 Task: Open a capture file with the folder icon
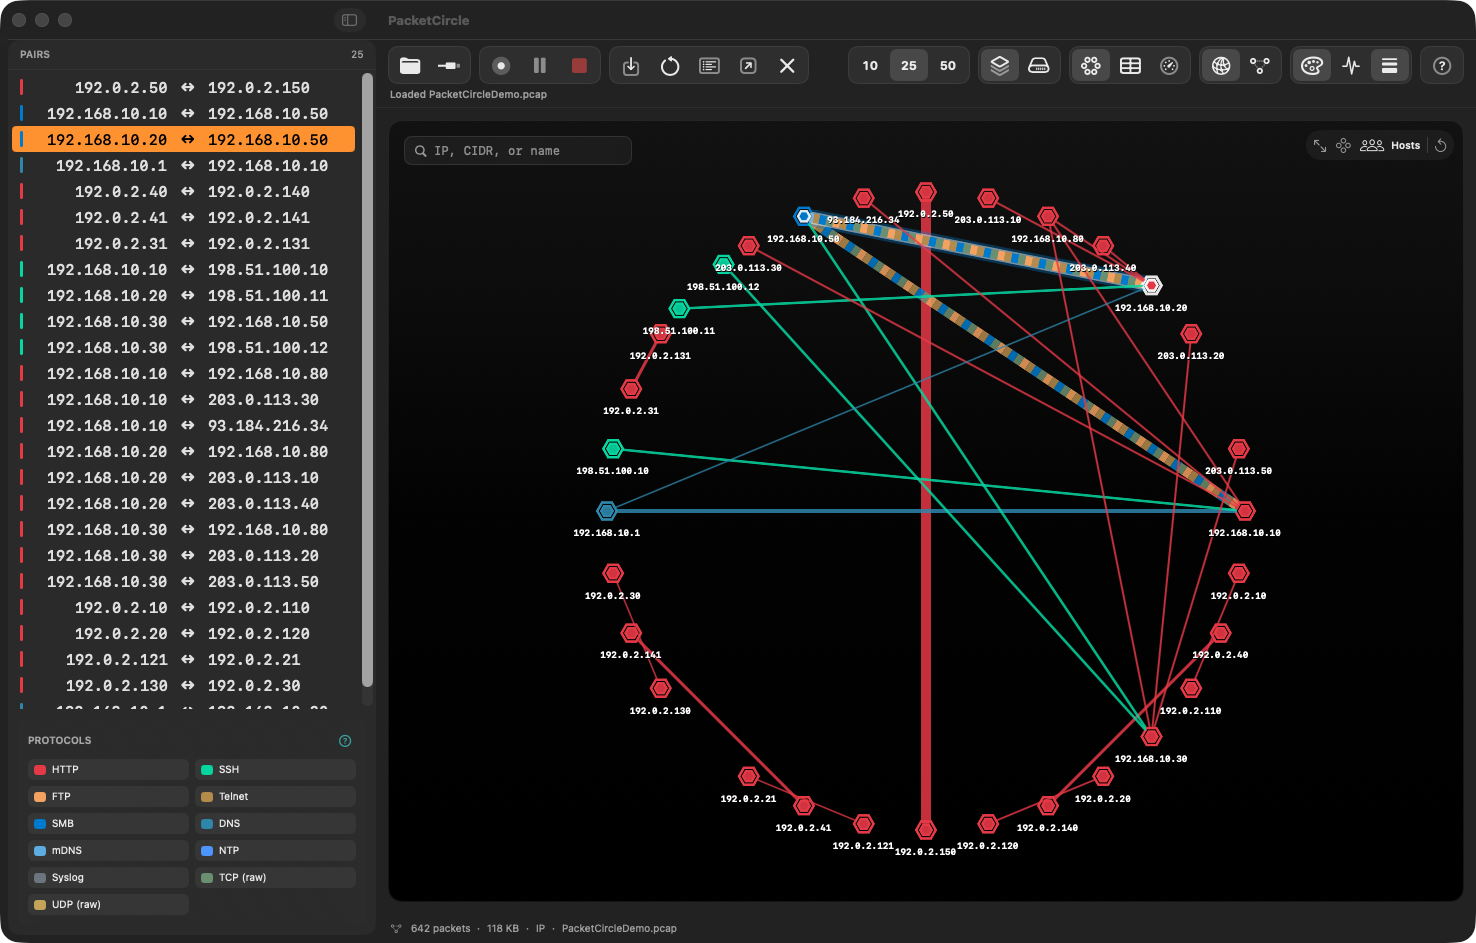[x=410, y=66]
